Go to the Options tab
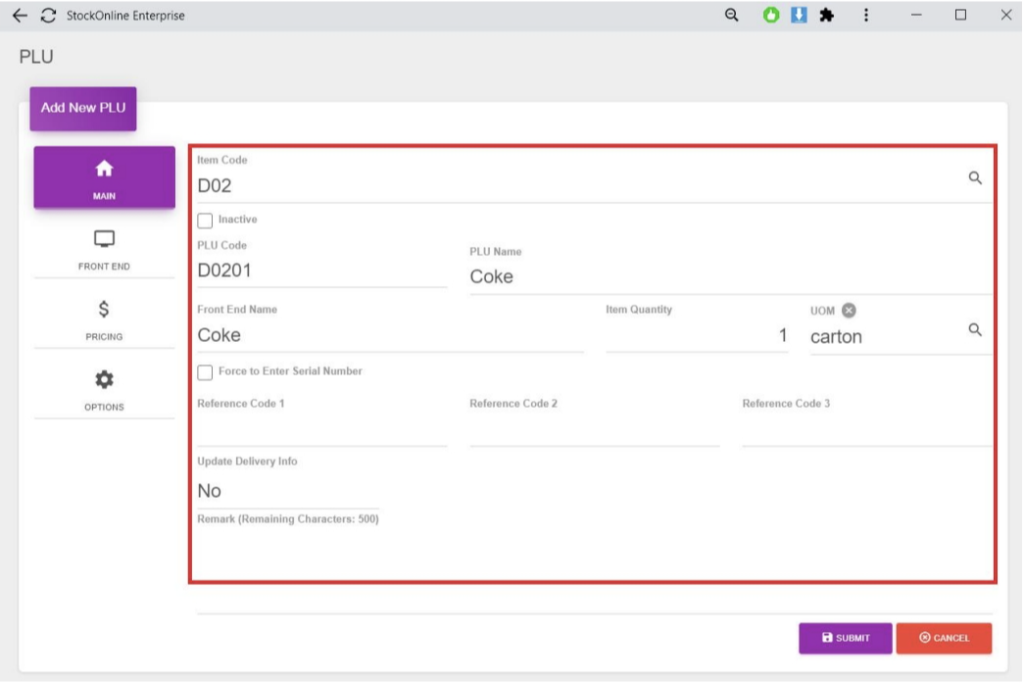This screenshot has height=683, width=1024. coord(104,390)
